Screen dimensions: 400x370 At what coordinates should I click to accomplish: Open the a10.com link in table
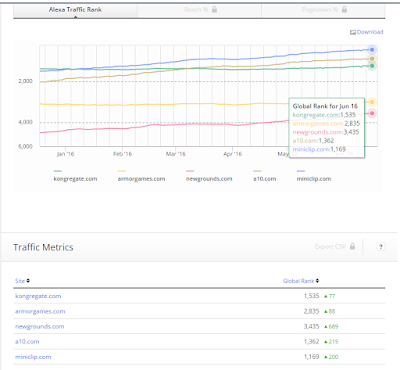click(x=27, y=342)
